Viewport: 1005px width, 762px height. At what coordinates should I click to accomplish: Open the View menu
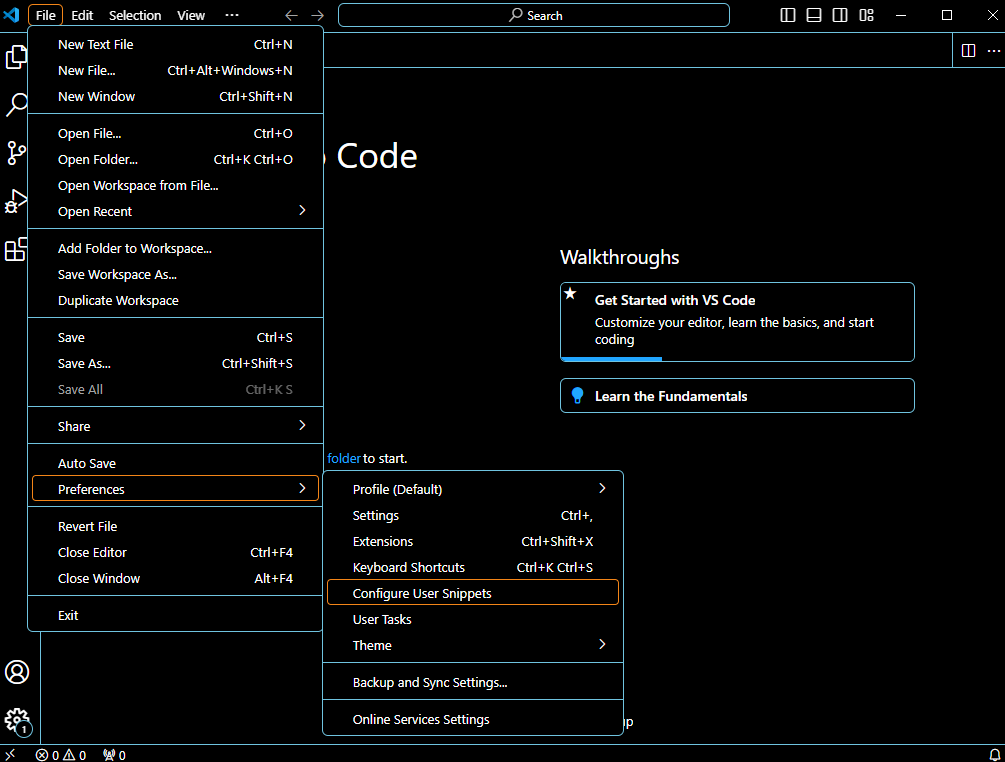(191, 15)
